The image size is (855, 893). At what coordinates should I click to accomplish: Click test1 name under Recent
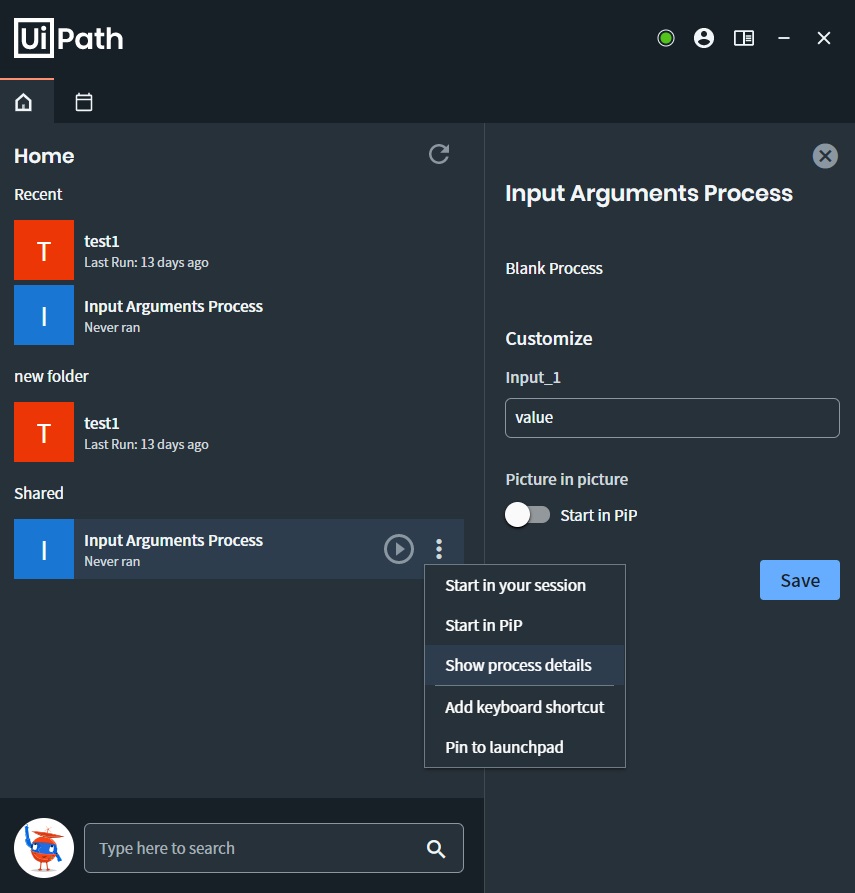101,241
